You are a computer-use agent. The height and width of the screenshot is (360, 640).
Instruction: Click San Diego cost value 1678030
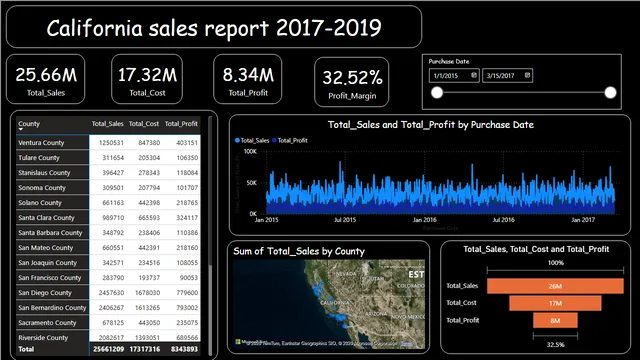click(147, 293)
